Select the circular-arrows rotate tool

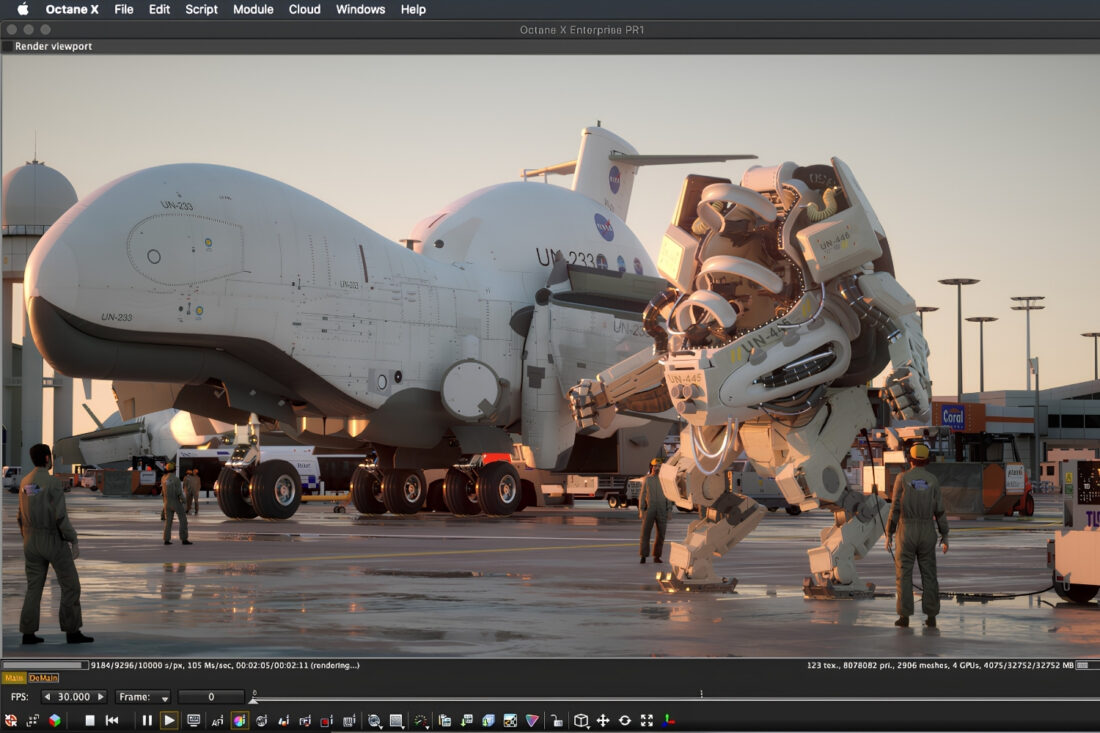624,720
